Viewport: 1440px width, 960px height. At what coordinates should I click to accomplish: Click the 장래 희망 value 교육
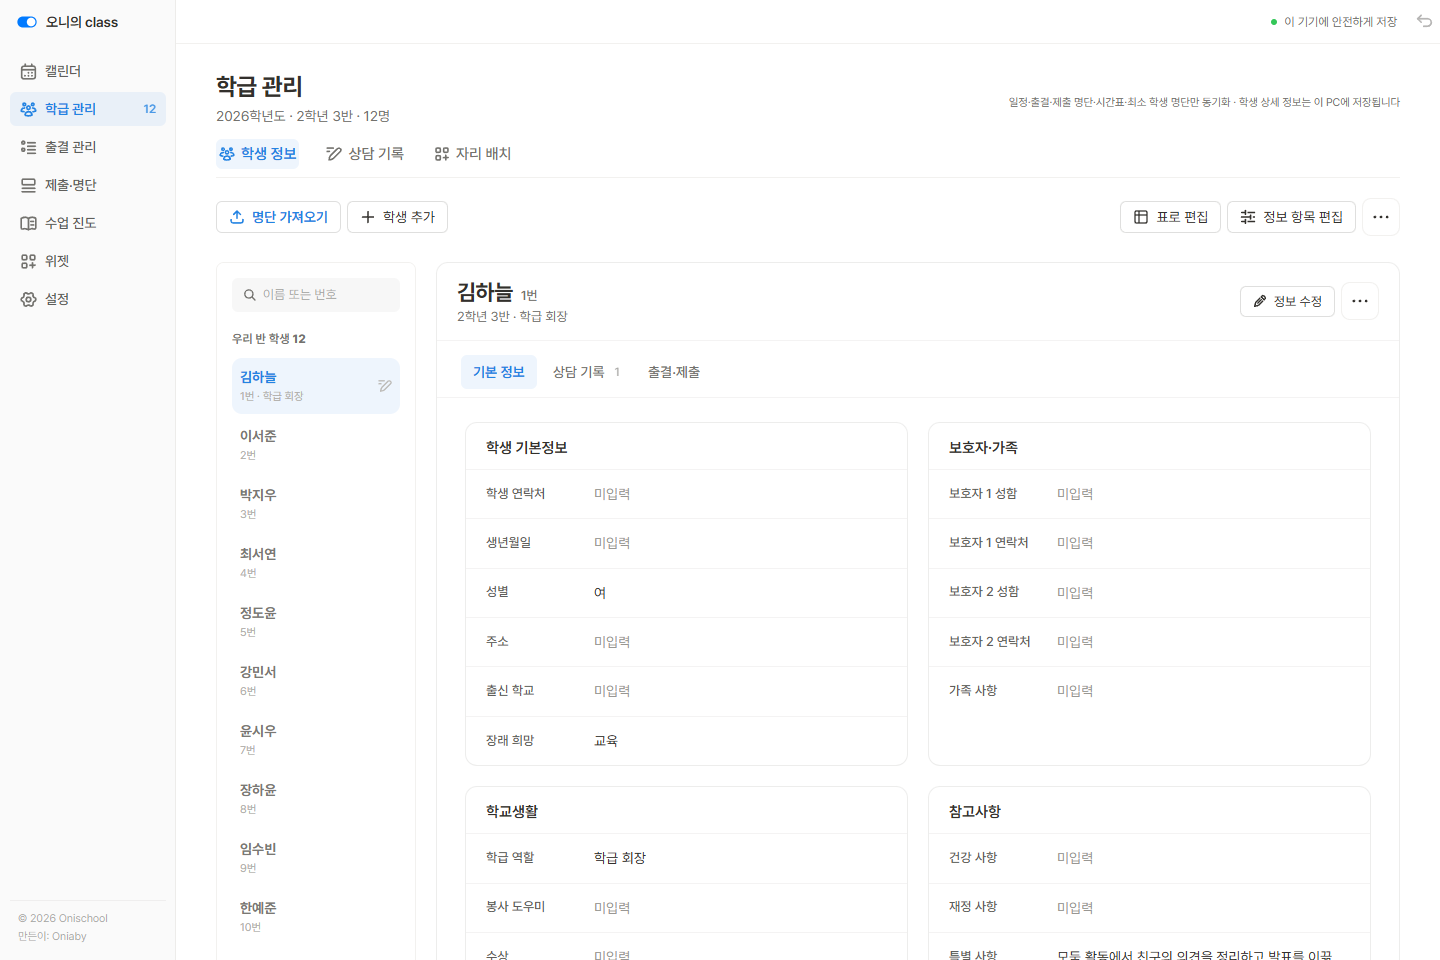click(x=606, y=741)
